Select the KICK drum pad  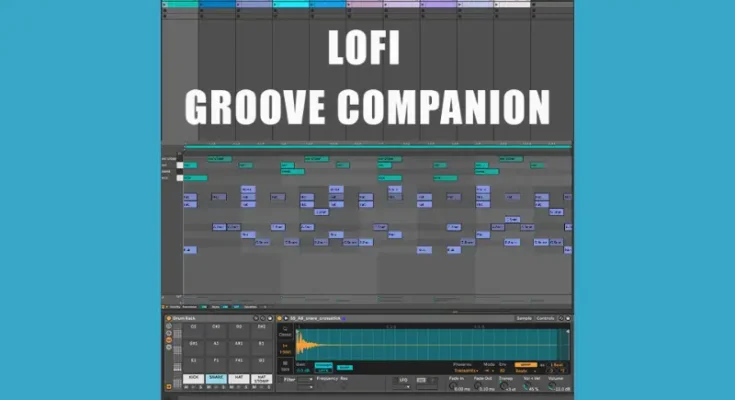click(x=194, y=379)
